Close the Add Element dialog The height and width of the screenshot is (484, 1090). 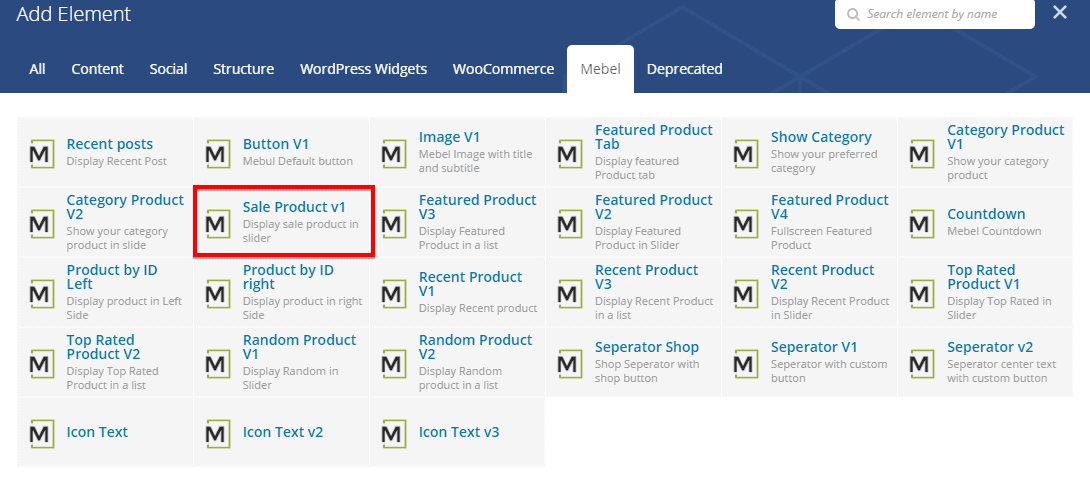1060,13
